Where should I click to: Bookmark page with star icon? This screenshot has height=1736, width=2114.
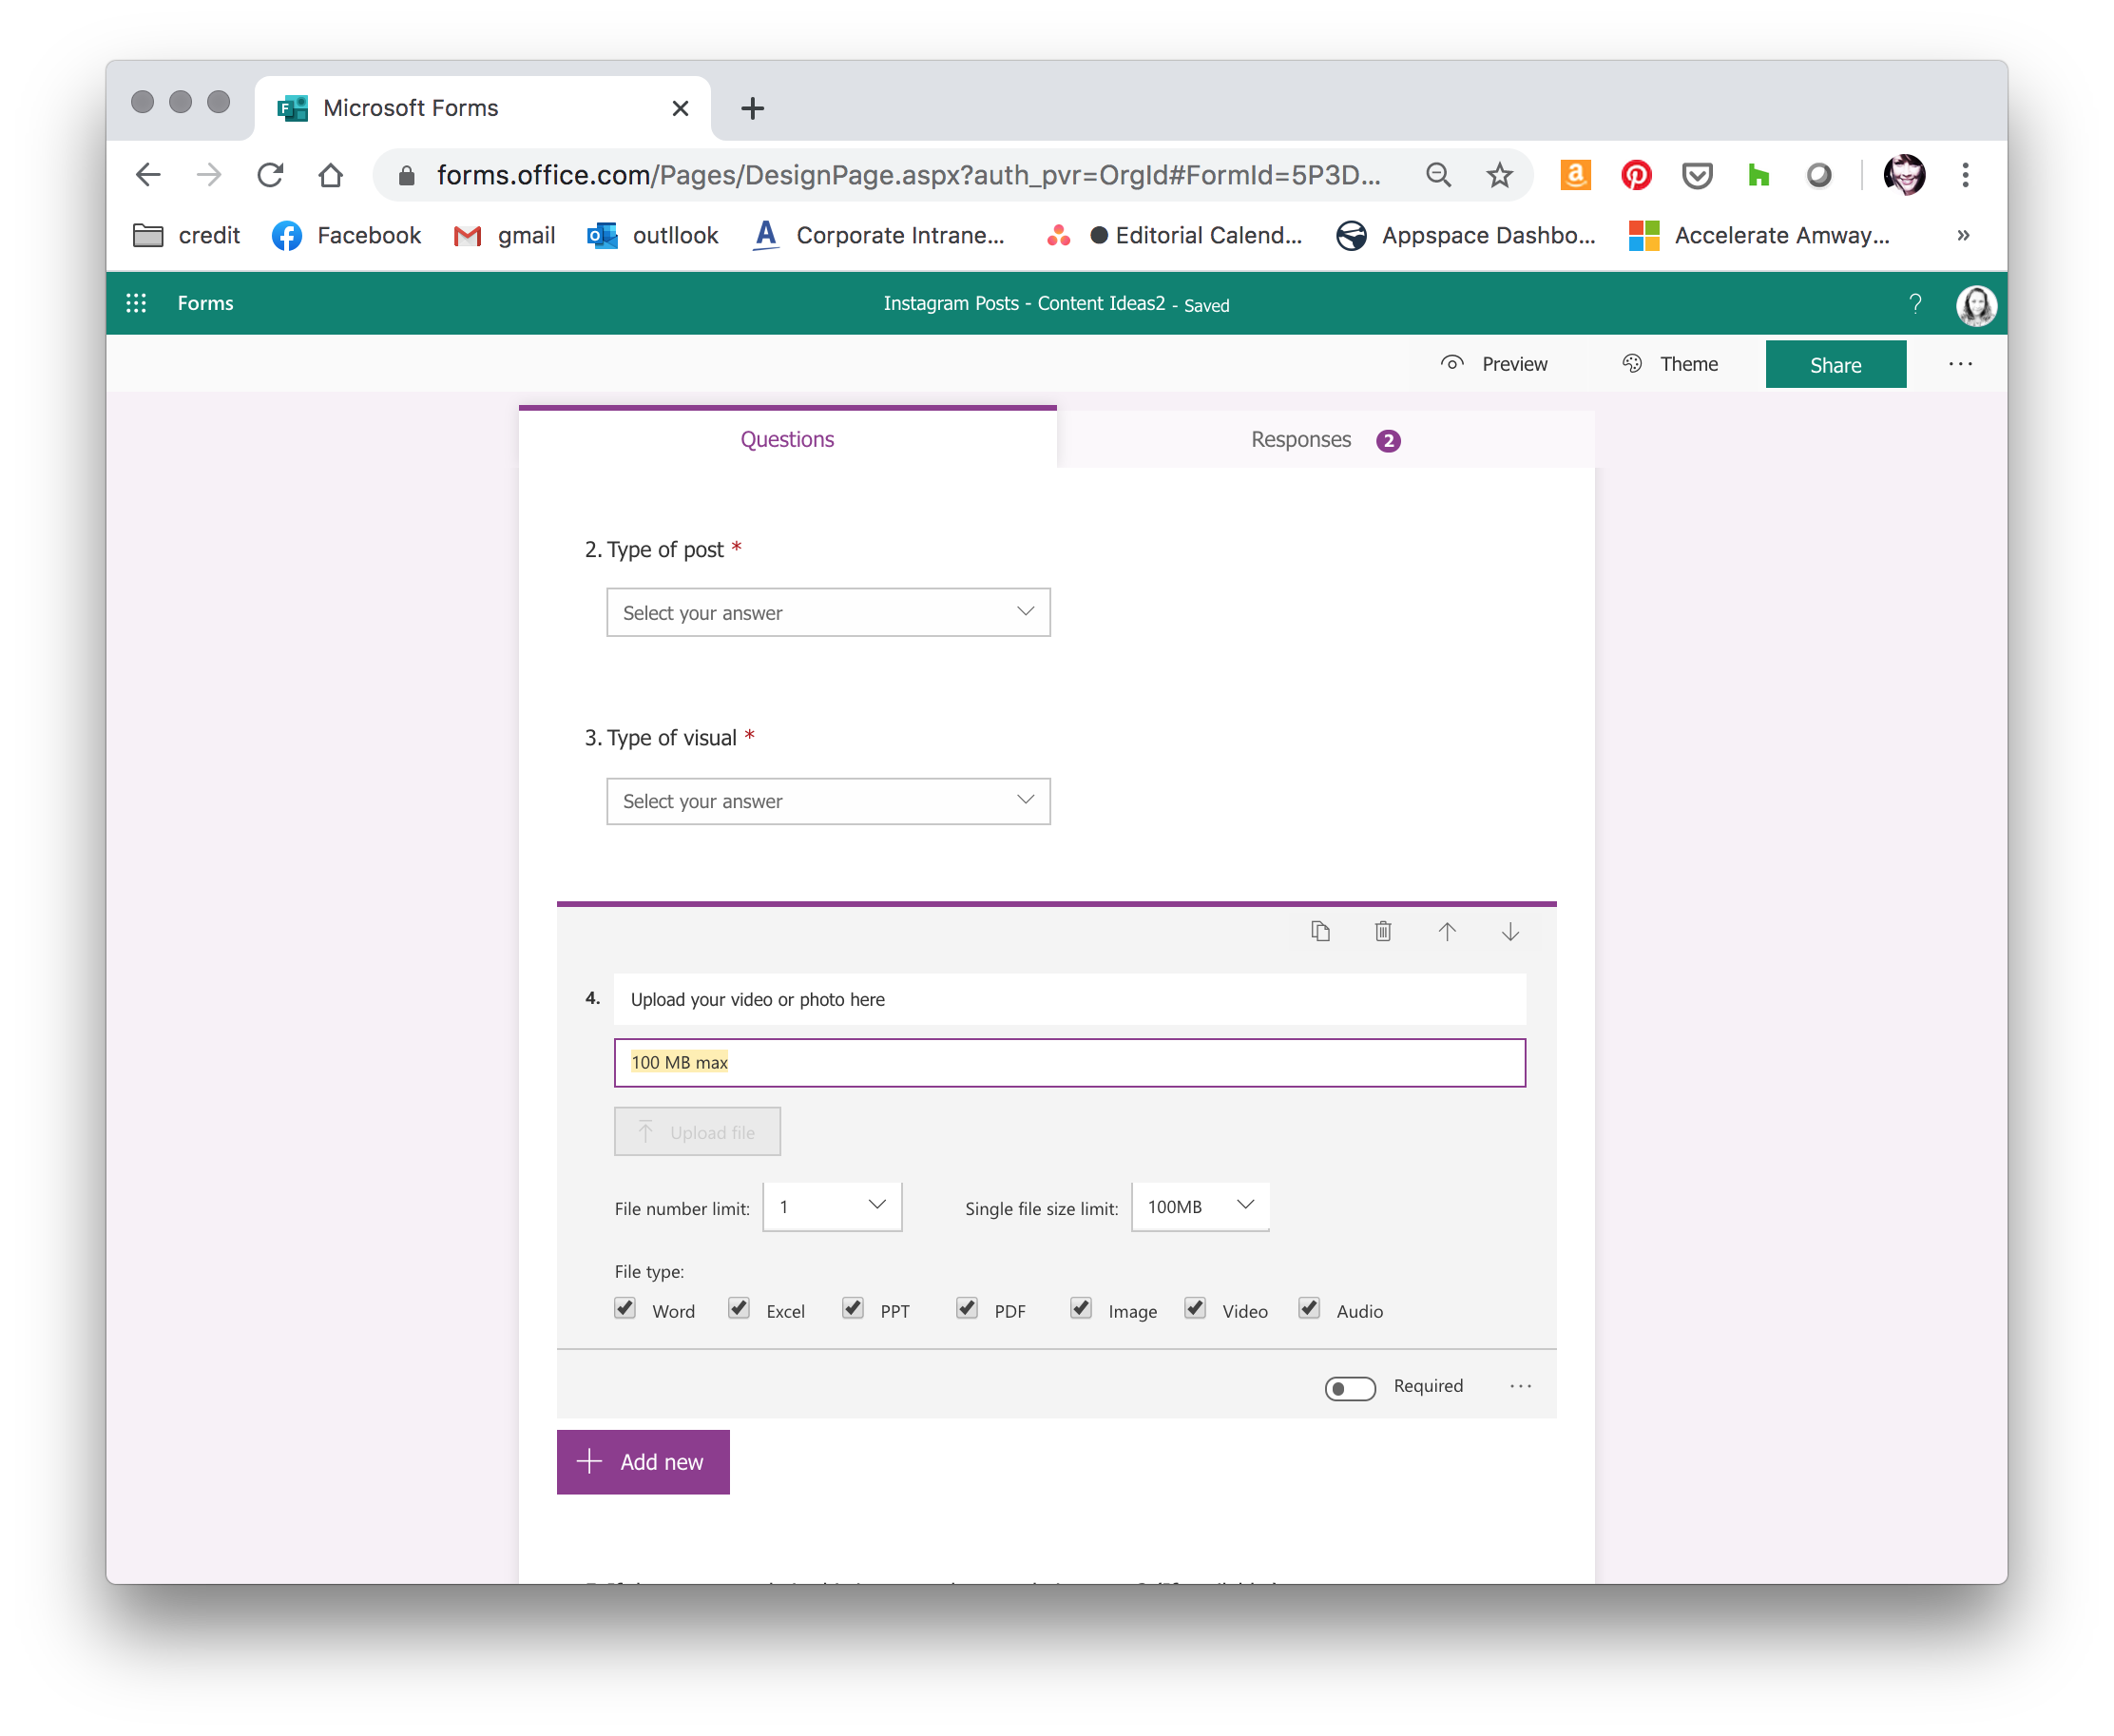[x=1499, y=176]
